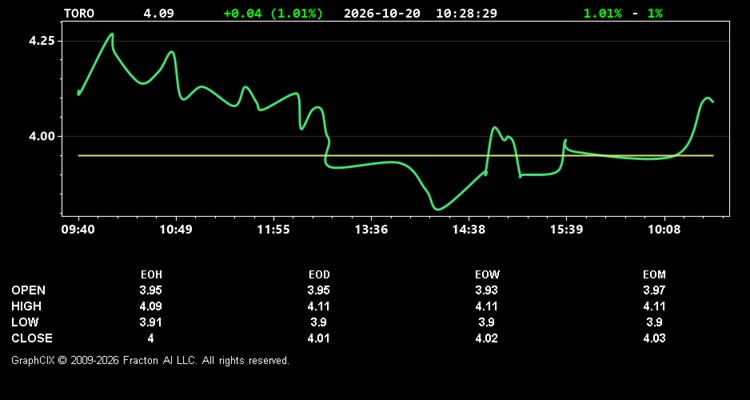Click the 13:36 time axis marker
Screen dimensions: 750x400
371,230
